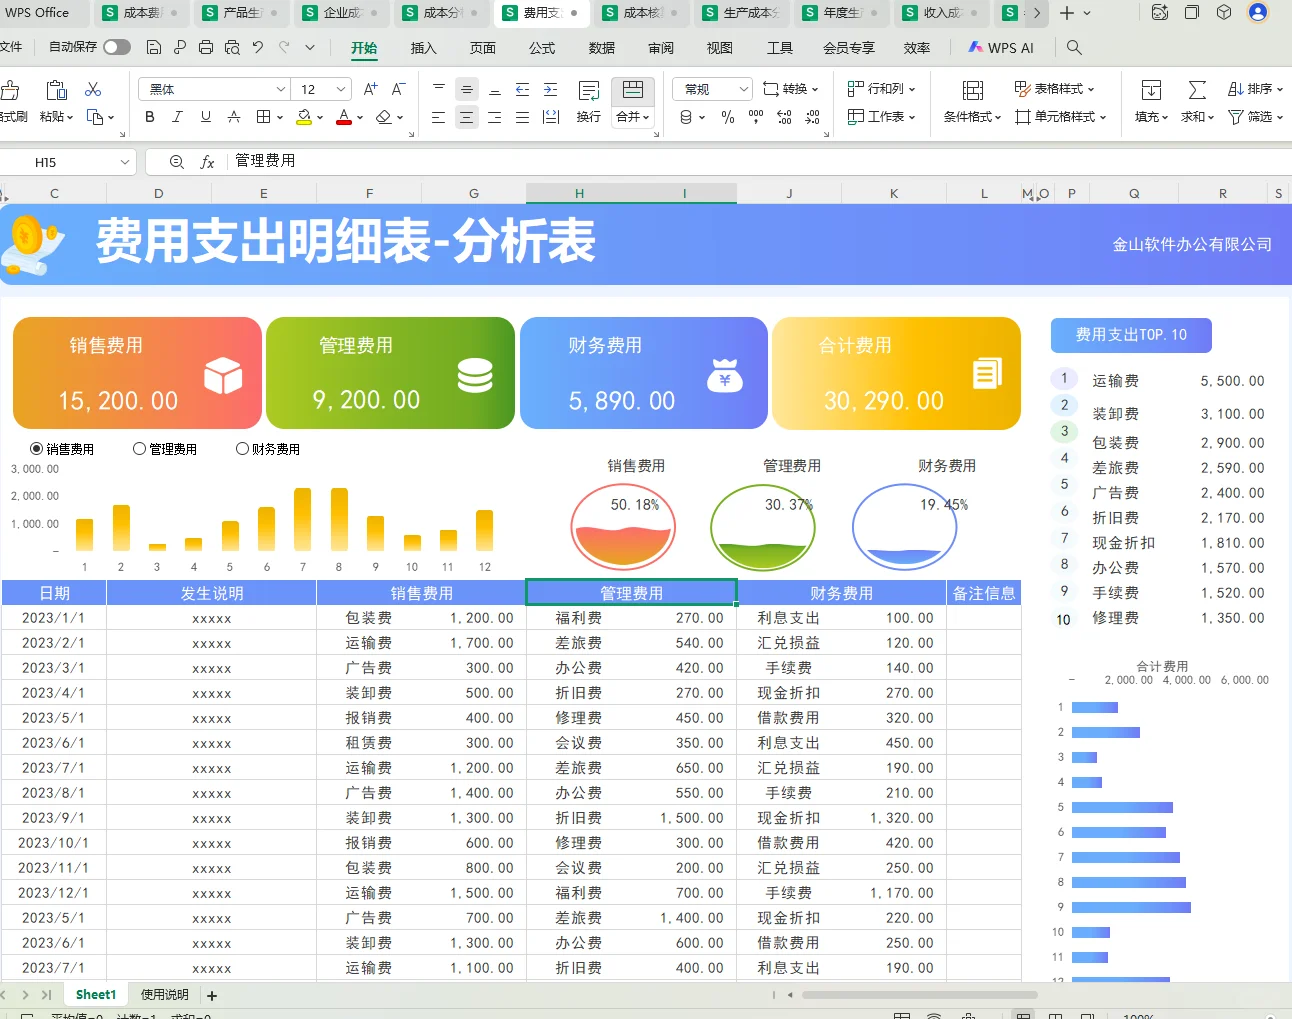The image size is (1292, 1019).
Task: Click the scissors cut icon
Action: click(94, 89)
